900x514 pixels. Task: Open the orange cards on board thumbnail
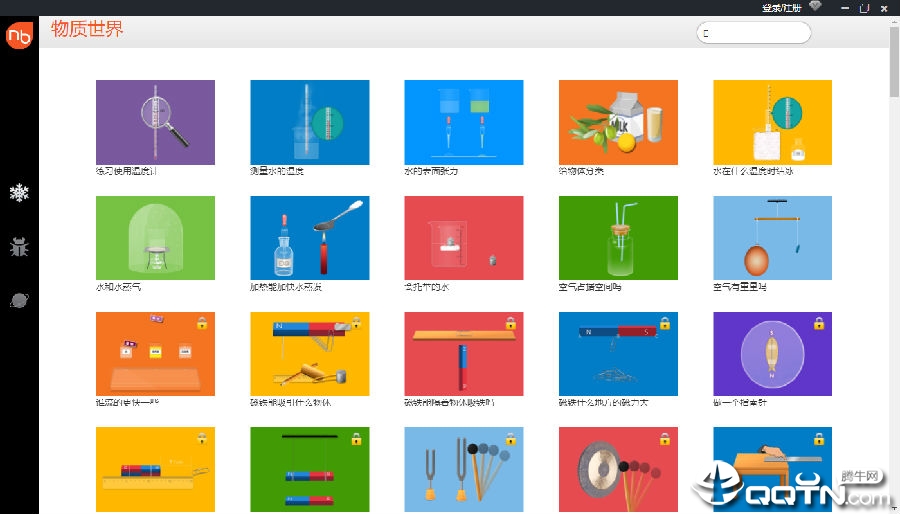[155, 354]
